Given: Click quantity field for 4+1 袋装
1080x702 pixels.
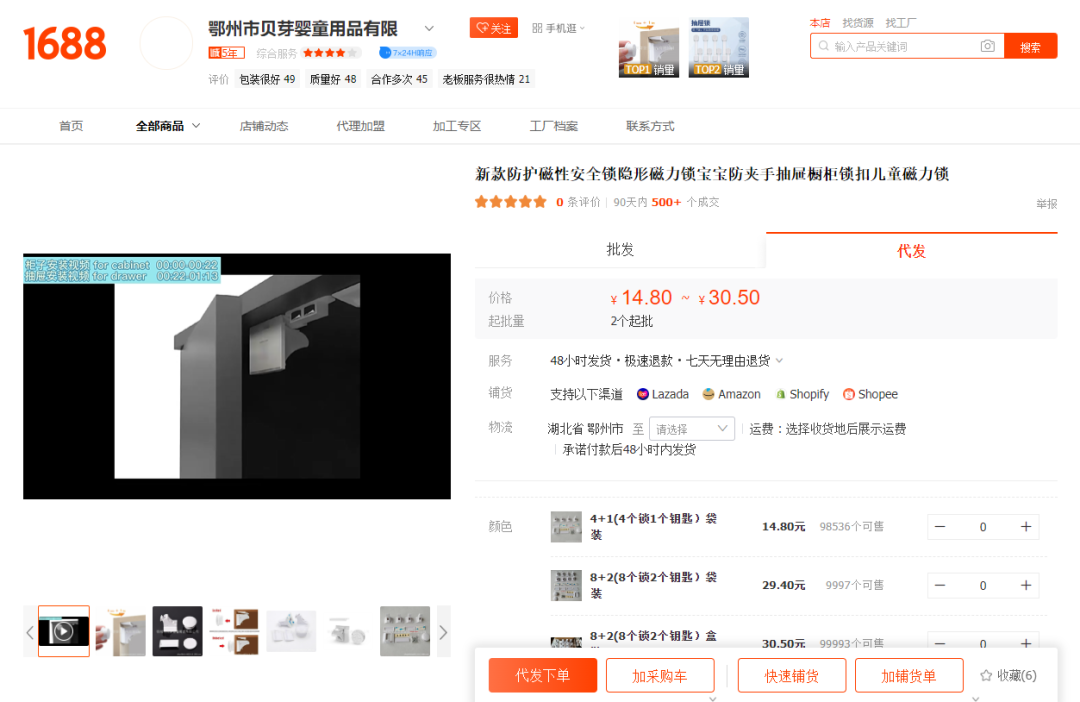Looking at the screenshot, I should (983, 527).
